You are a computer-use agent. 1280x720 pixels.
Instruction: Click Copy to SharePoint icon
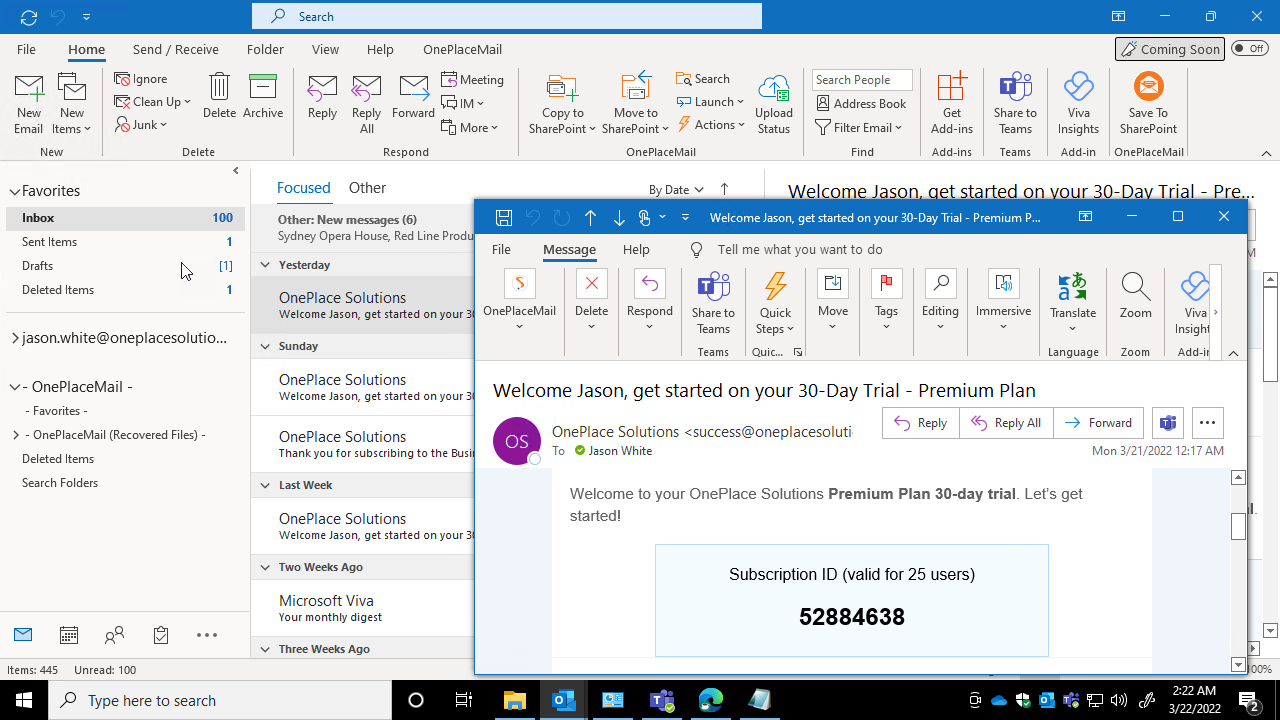tap(562, 104)
